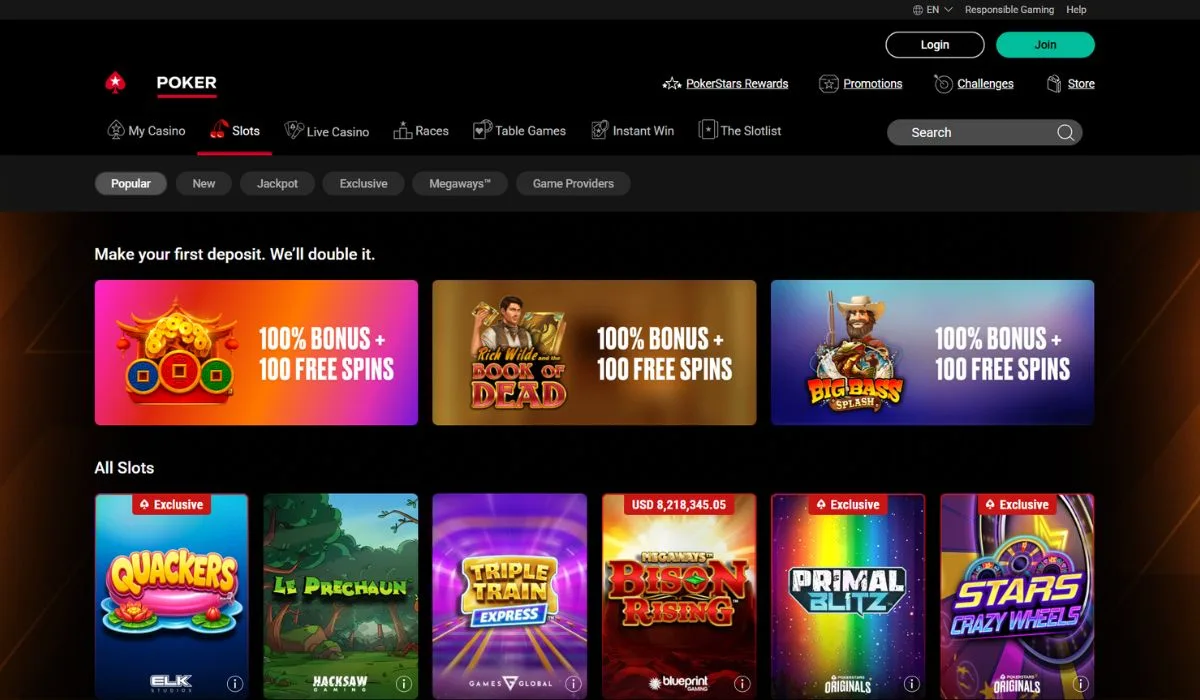The height and width of the screenshot is (700, 1200).
Task: Select the Jackpot filter chip
Action: [277, 183]
